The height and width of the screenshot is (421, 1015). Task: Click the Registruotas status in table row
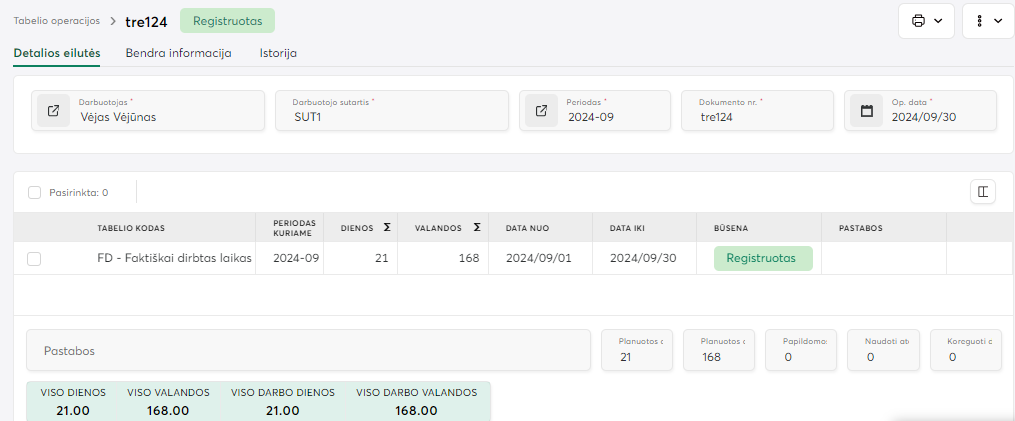coord(762,258)
